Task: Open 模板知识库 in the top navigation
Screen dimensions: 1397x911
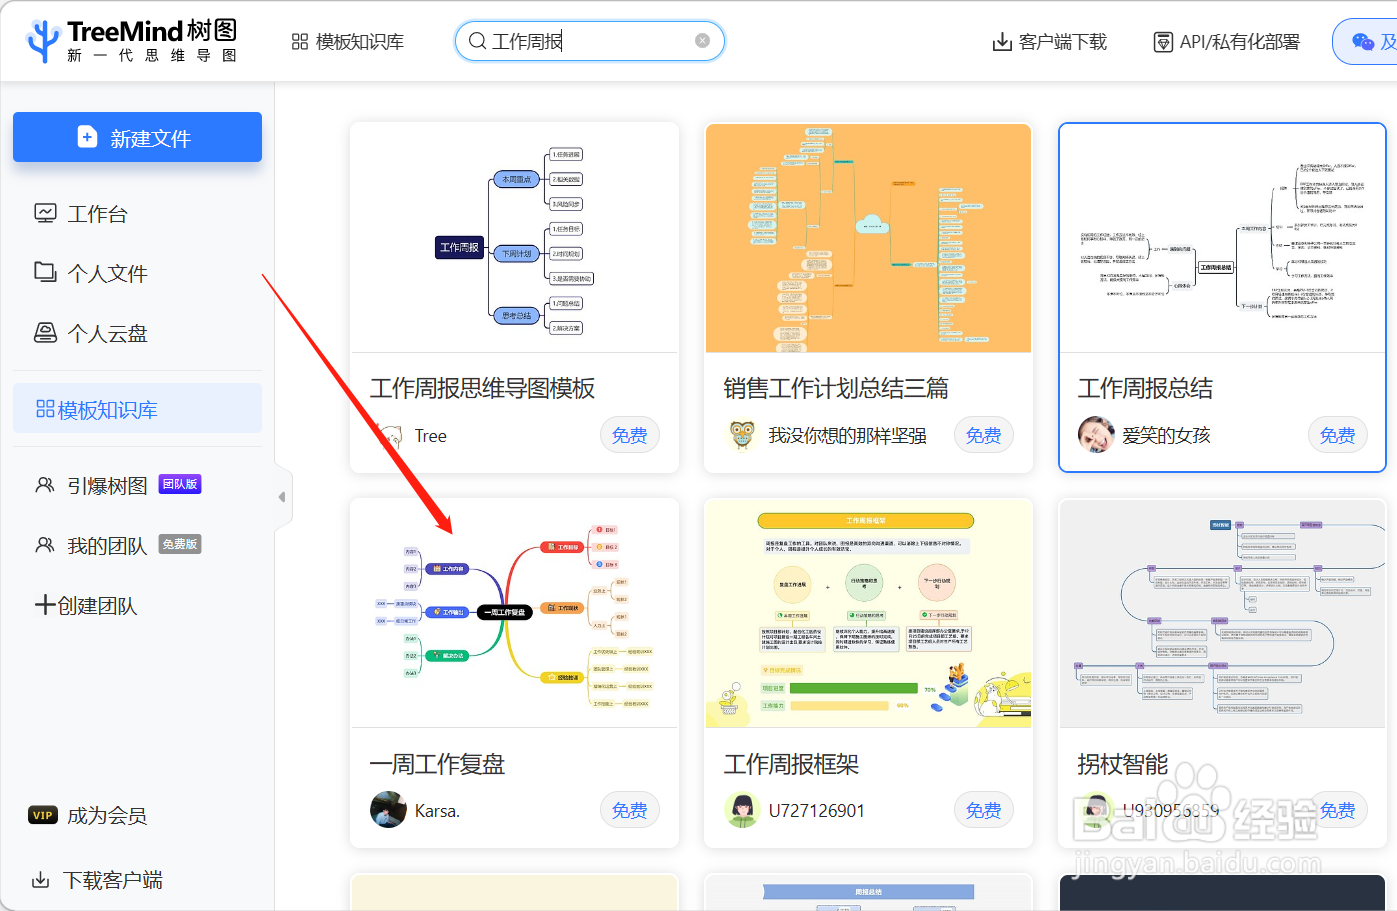Action: [347, 42]
